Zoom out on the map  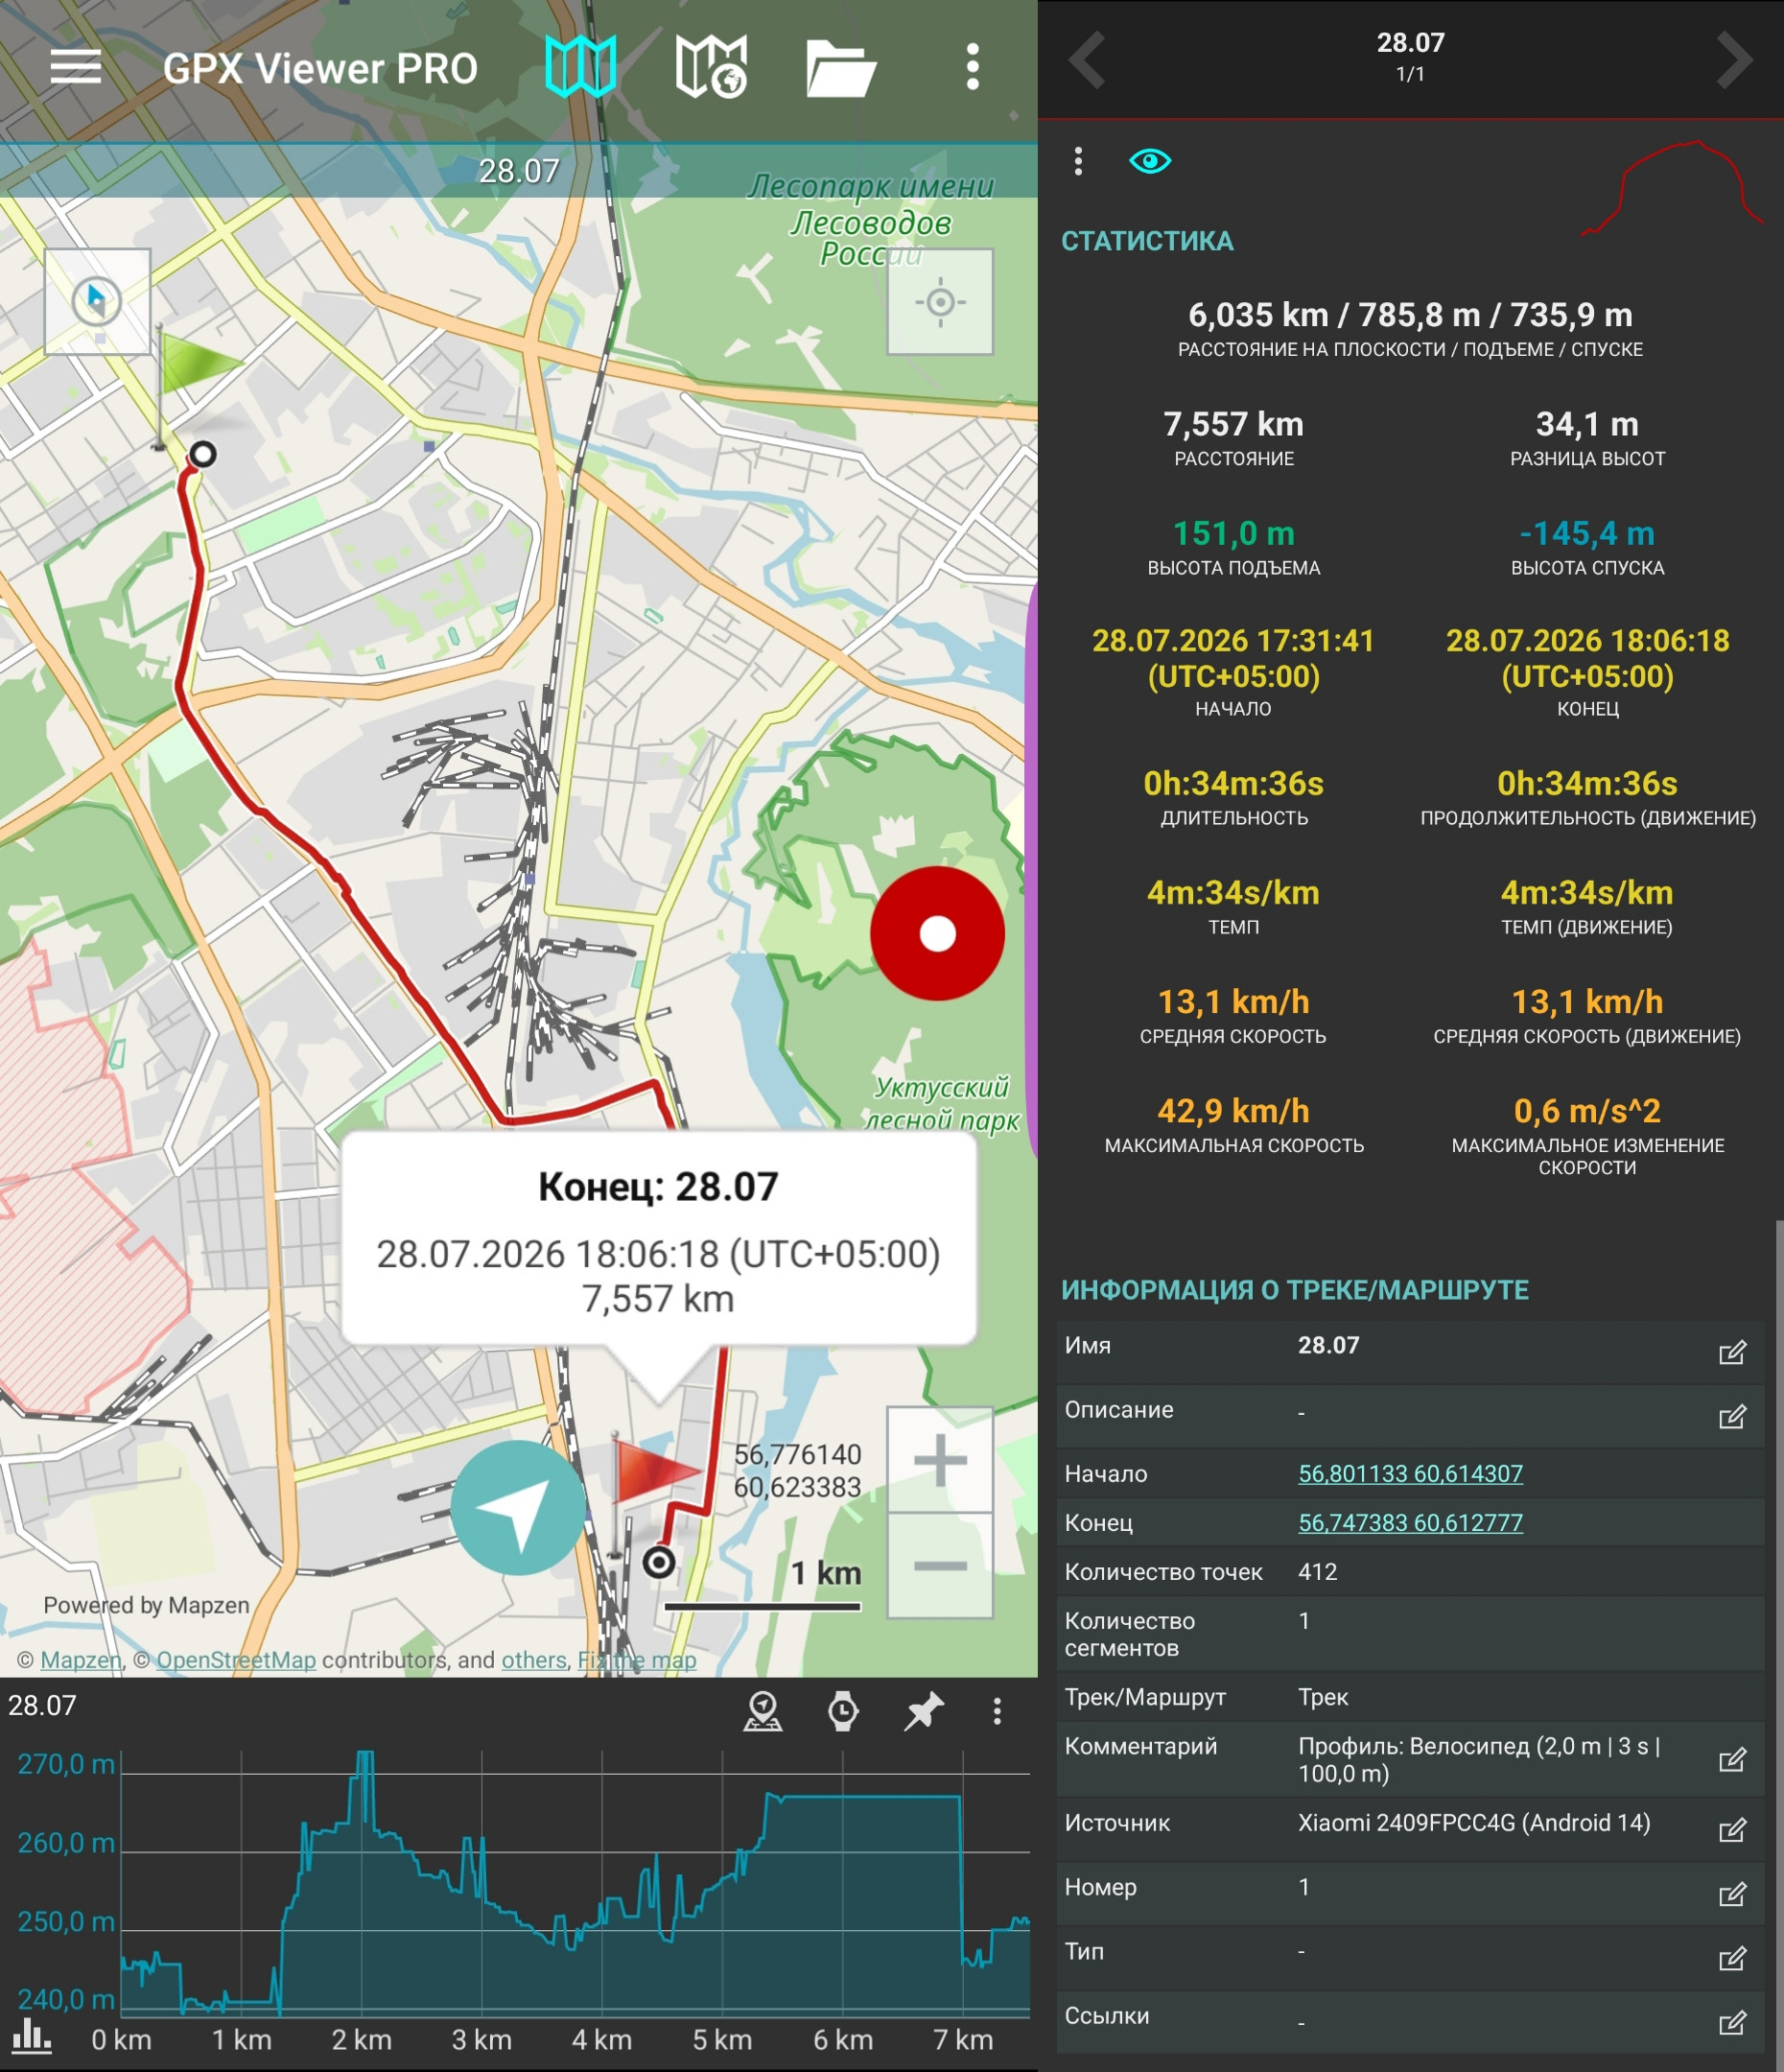click(x=940, y=1565)
